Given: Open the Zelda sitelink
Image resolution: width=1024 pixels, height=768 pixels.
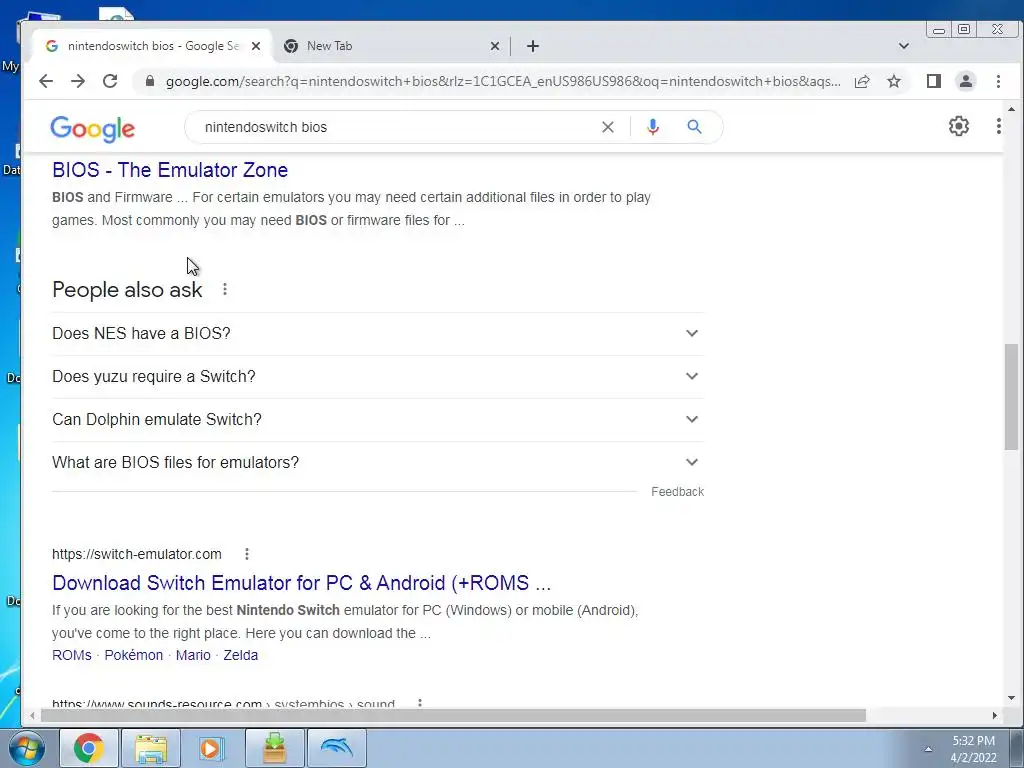Looking at the screenshot, I should [x=240, y=655].
